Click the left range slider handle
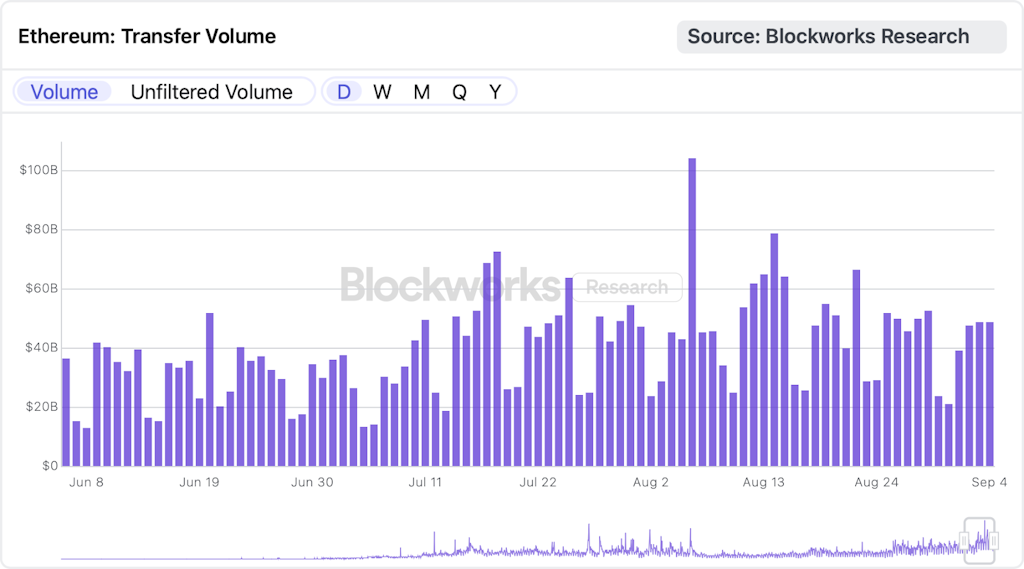Screen dimensions: 1024x569 (x=964, y=541)
